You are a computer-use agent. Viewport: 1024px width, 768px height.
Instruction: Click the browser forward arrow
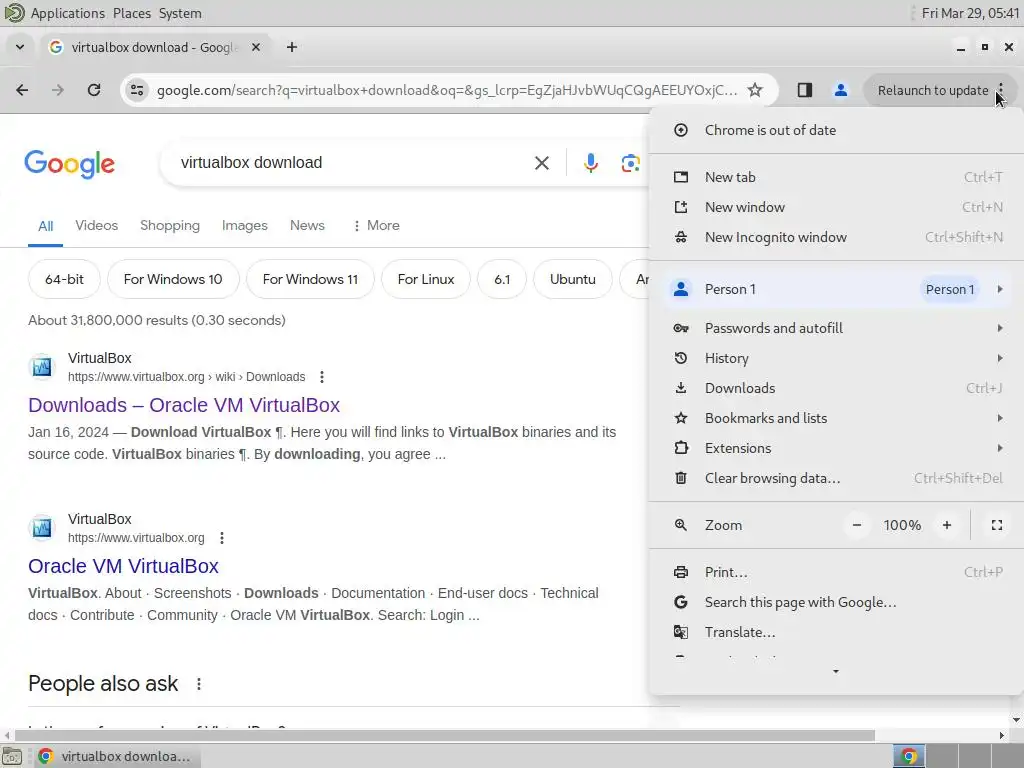point(57,90)
